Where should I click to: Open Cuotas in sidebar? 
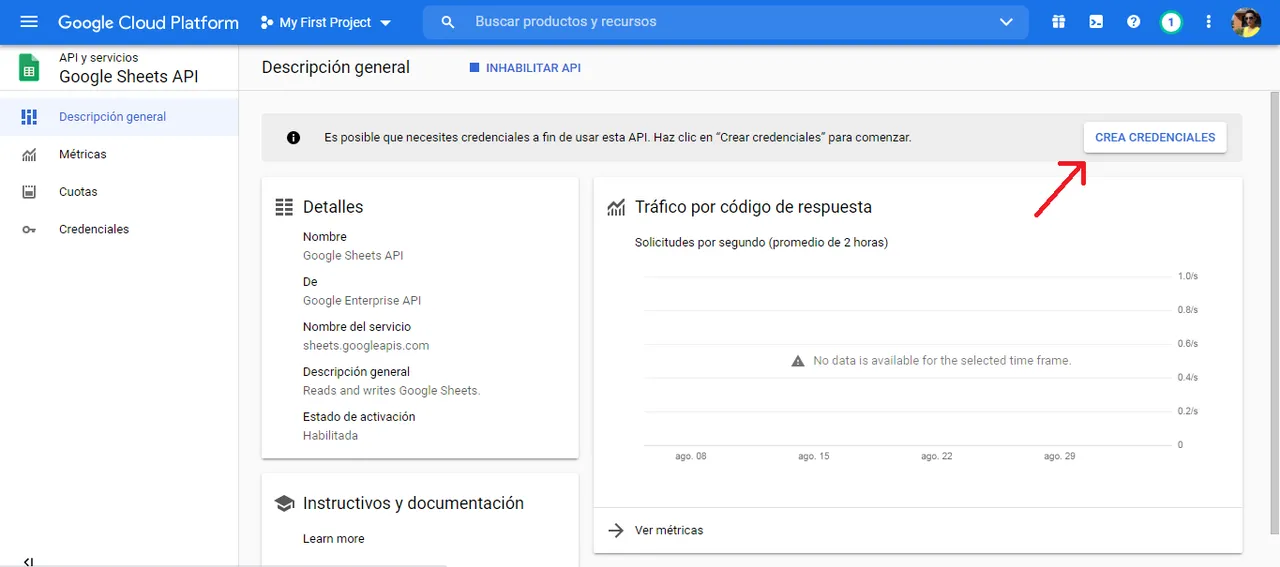coord(119,192)
